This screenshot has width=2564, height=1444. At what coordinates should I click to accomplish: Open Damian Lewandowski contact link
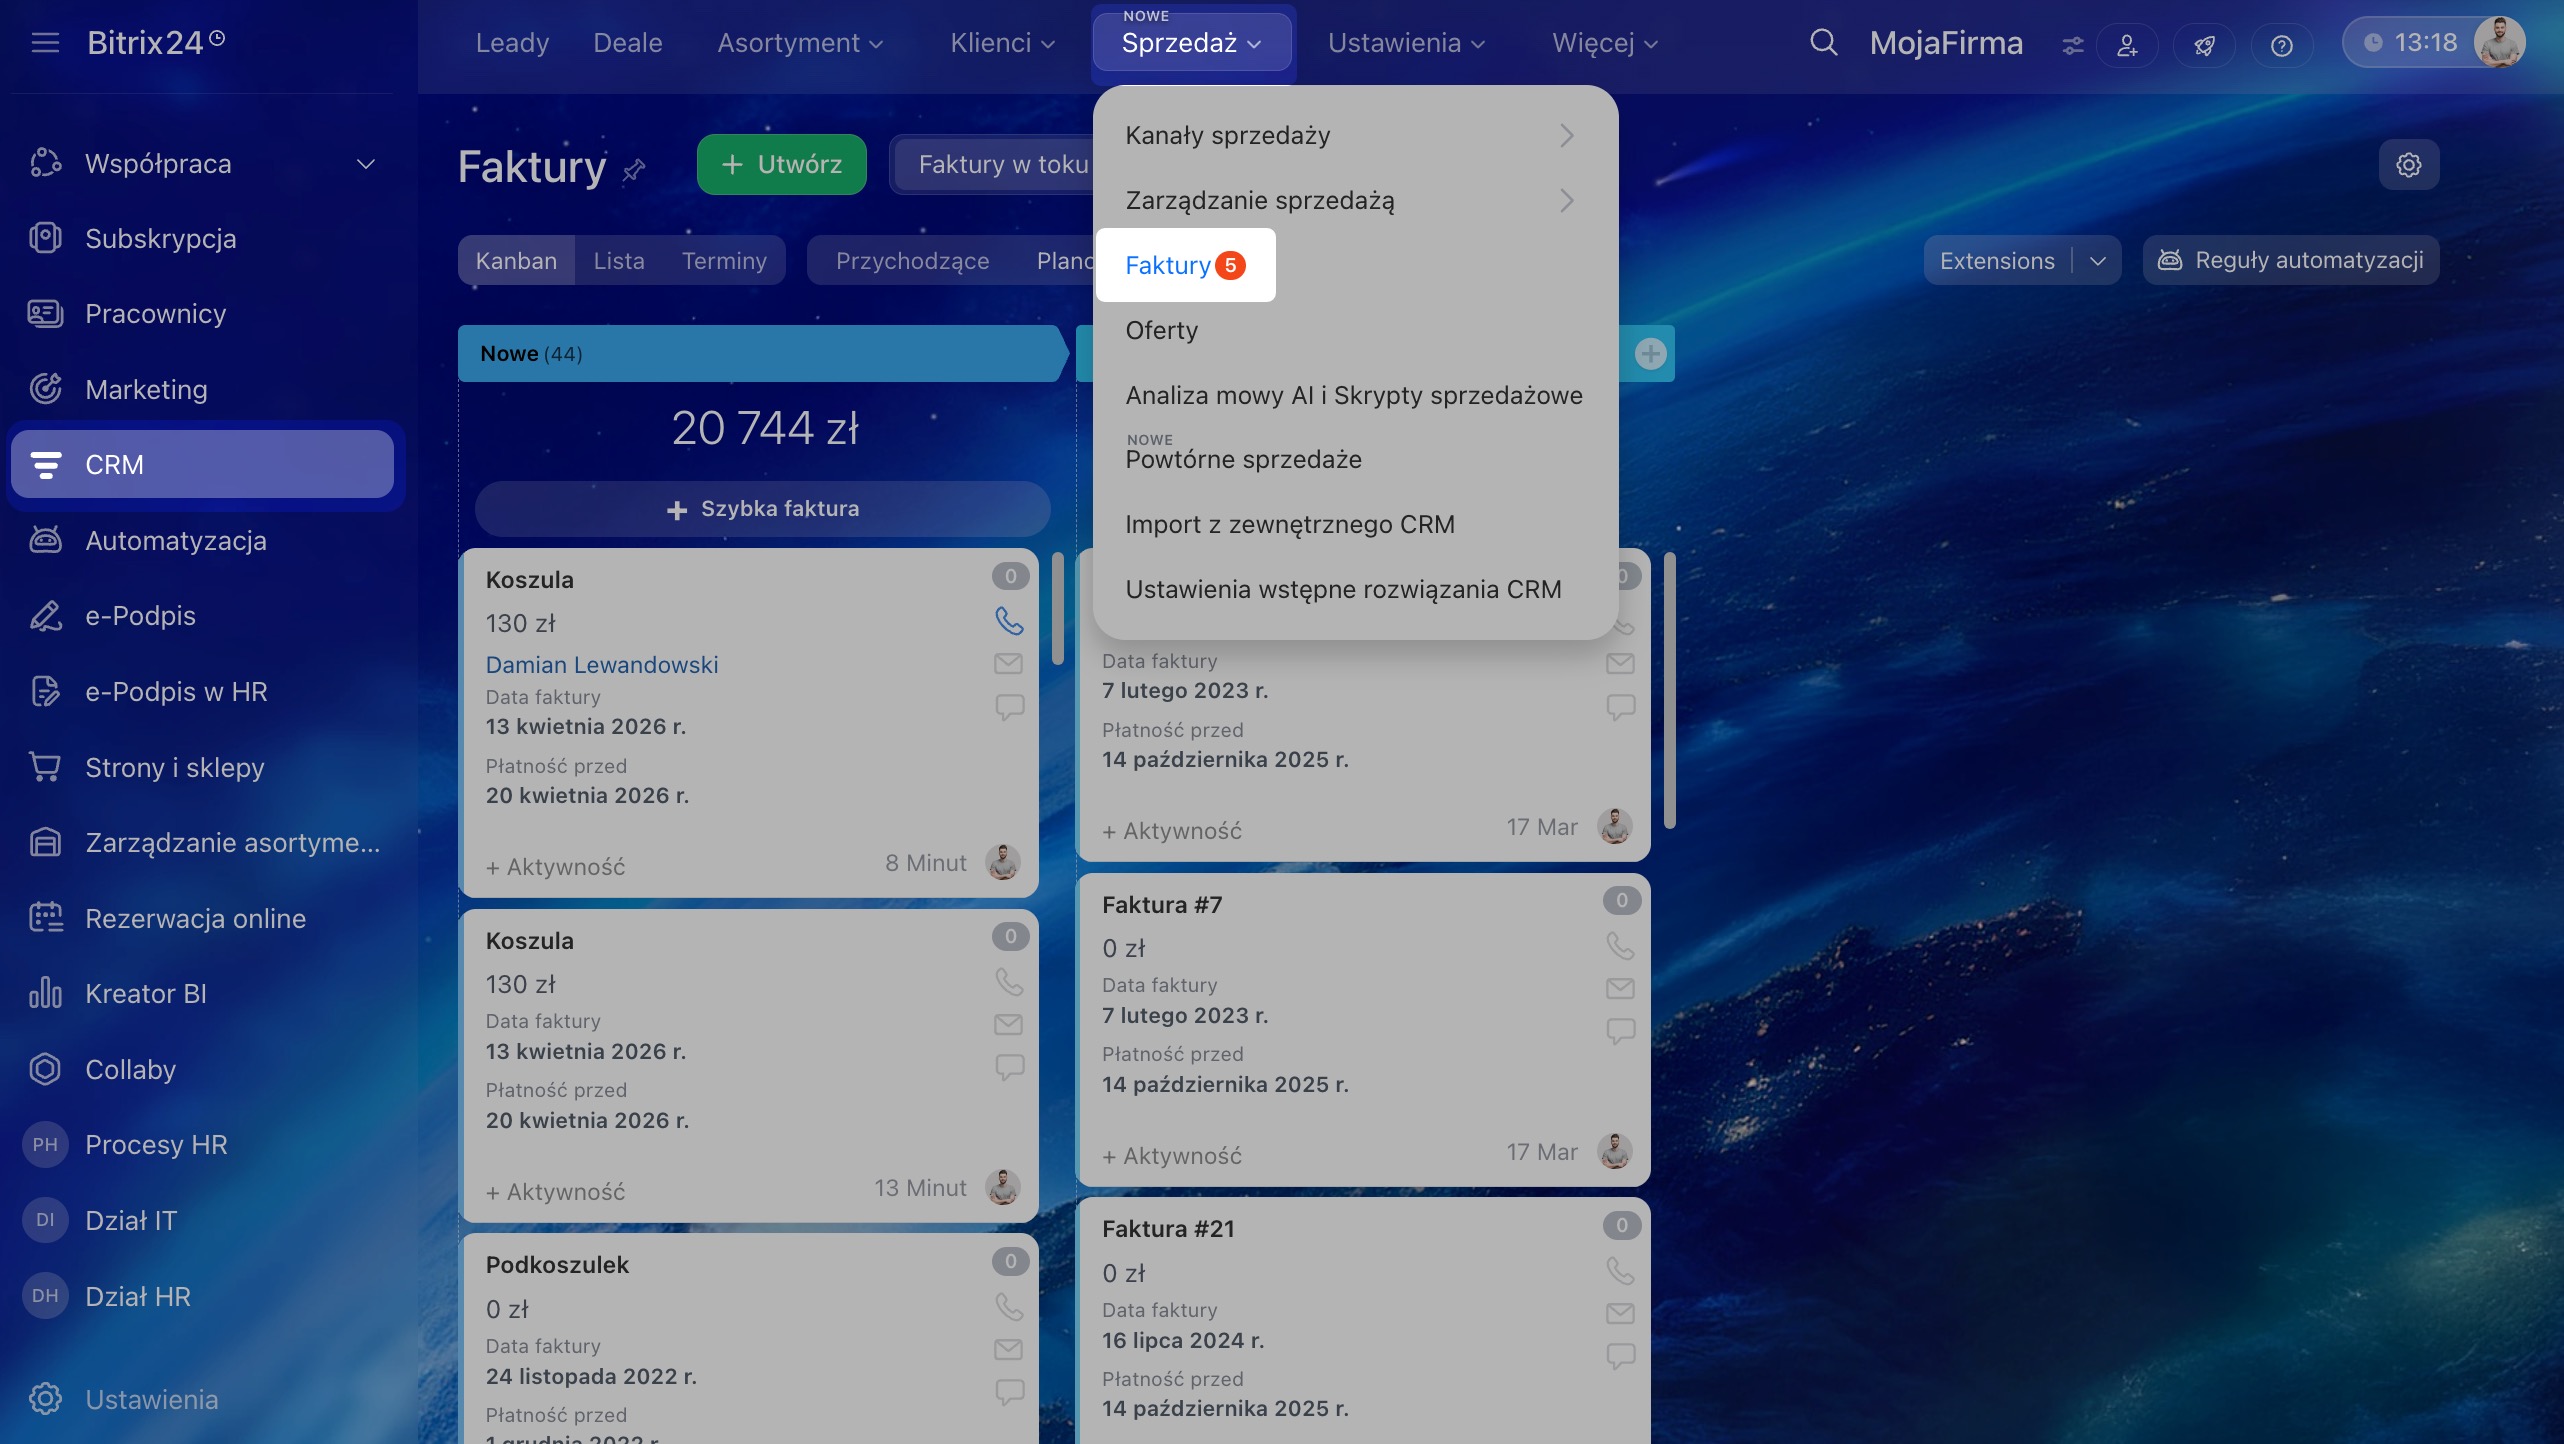tap(601, 665)
